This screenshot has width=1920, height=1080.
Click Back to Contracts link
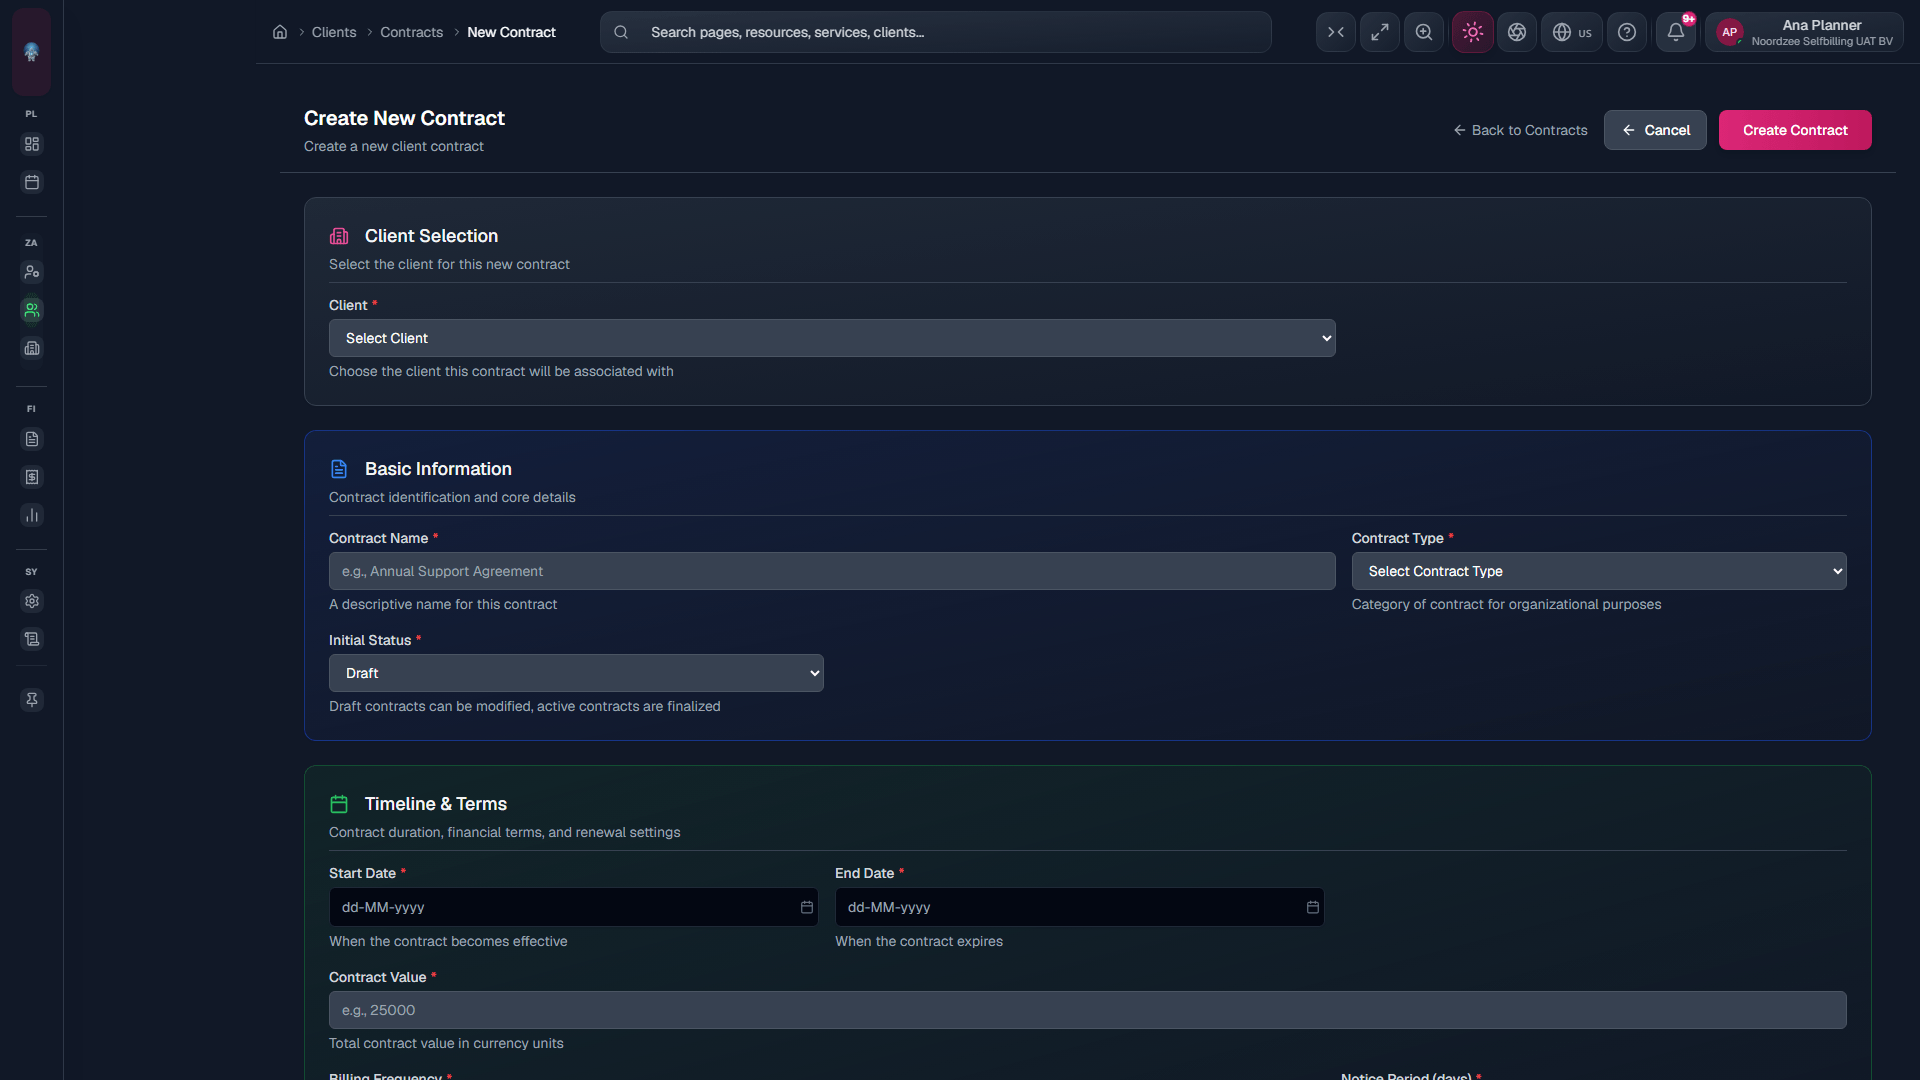[x=1520, y=130]
